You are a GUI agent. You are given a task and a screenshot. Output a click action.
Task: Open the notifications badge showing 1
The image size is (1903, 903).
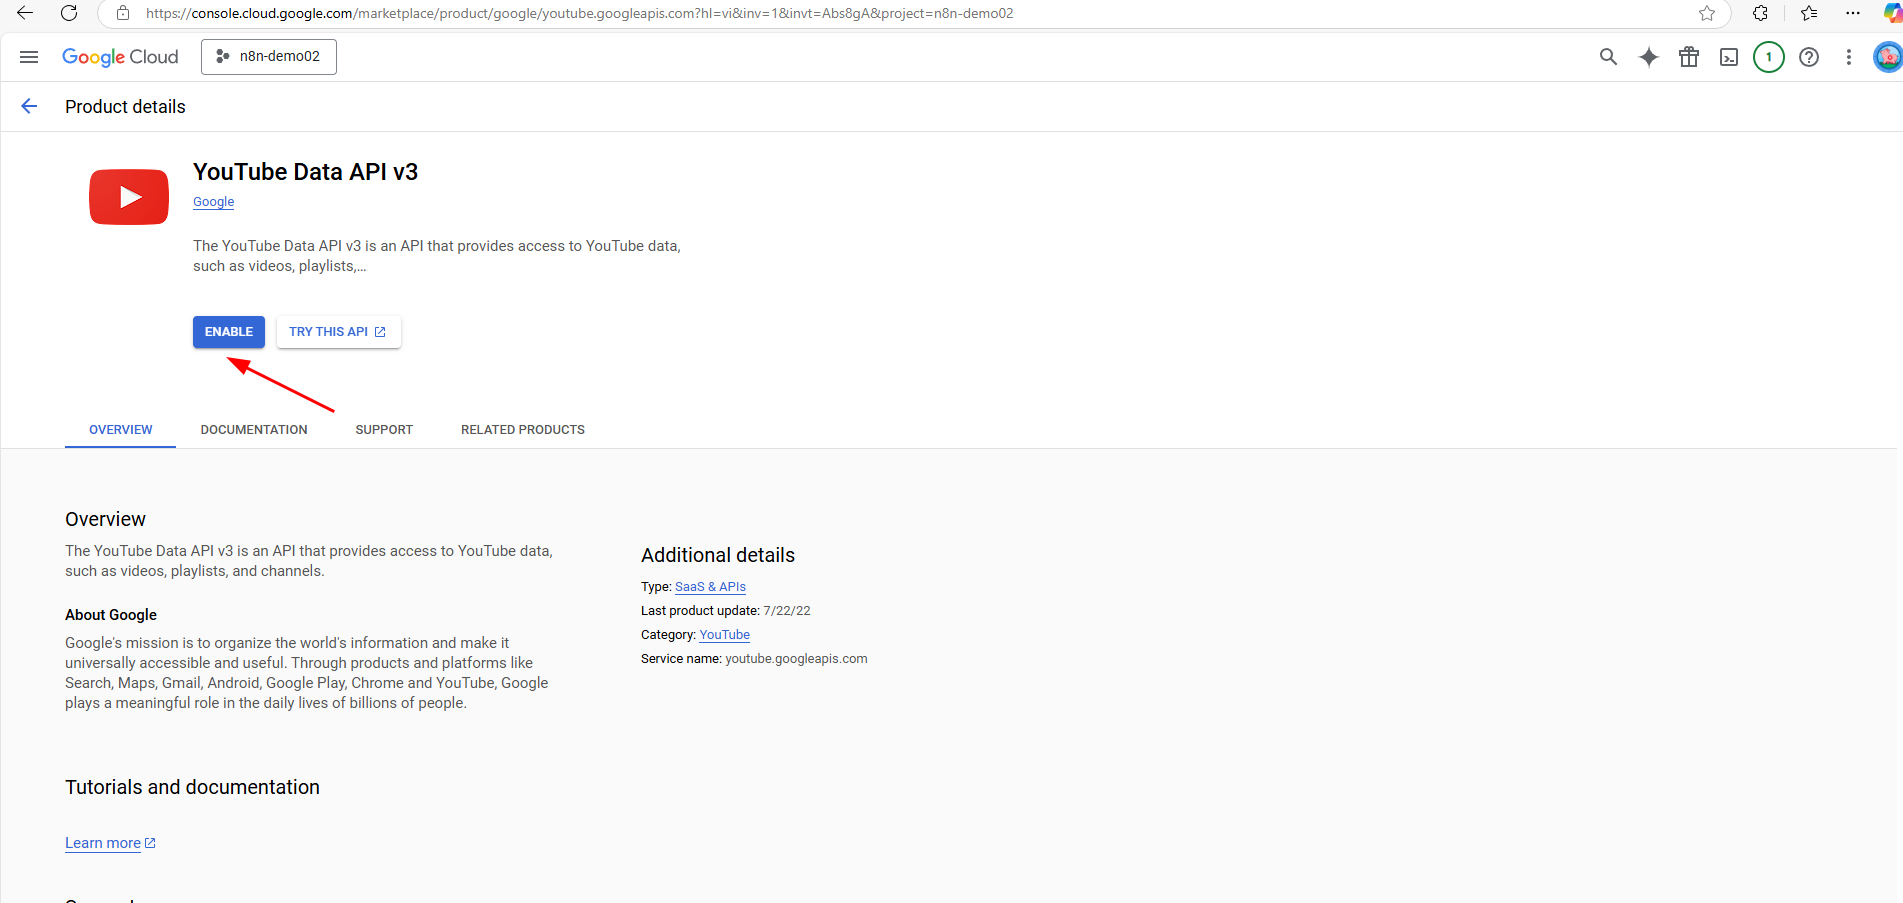coord(1769,57)
